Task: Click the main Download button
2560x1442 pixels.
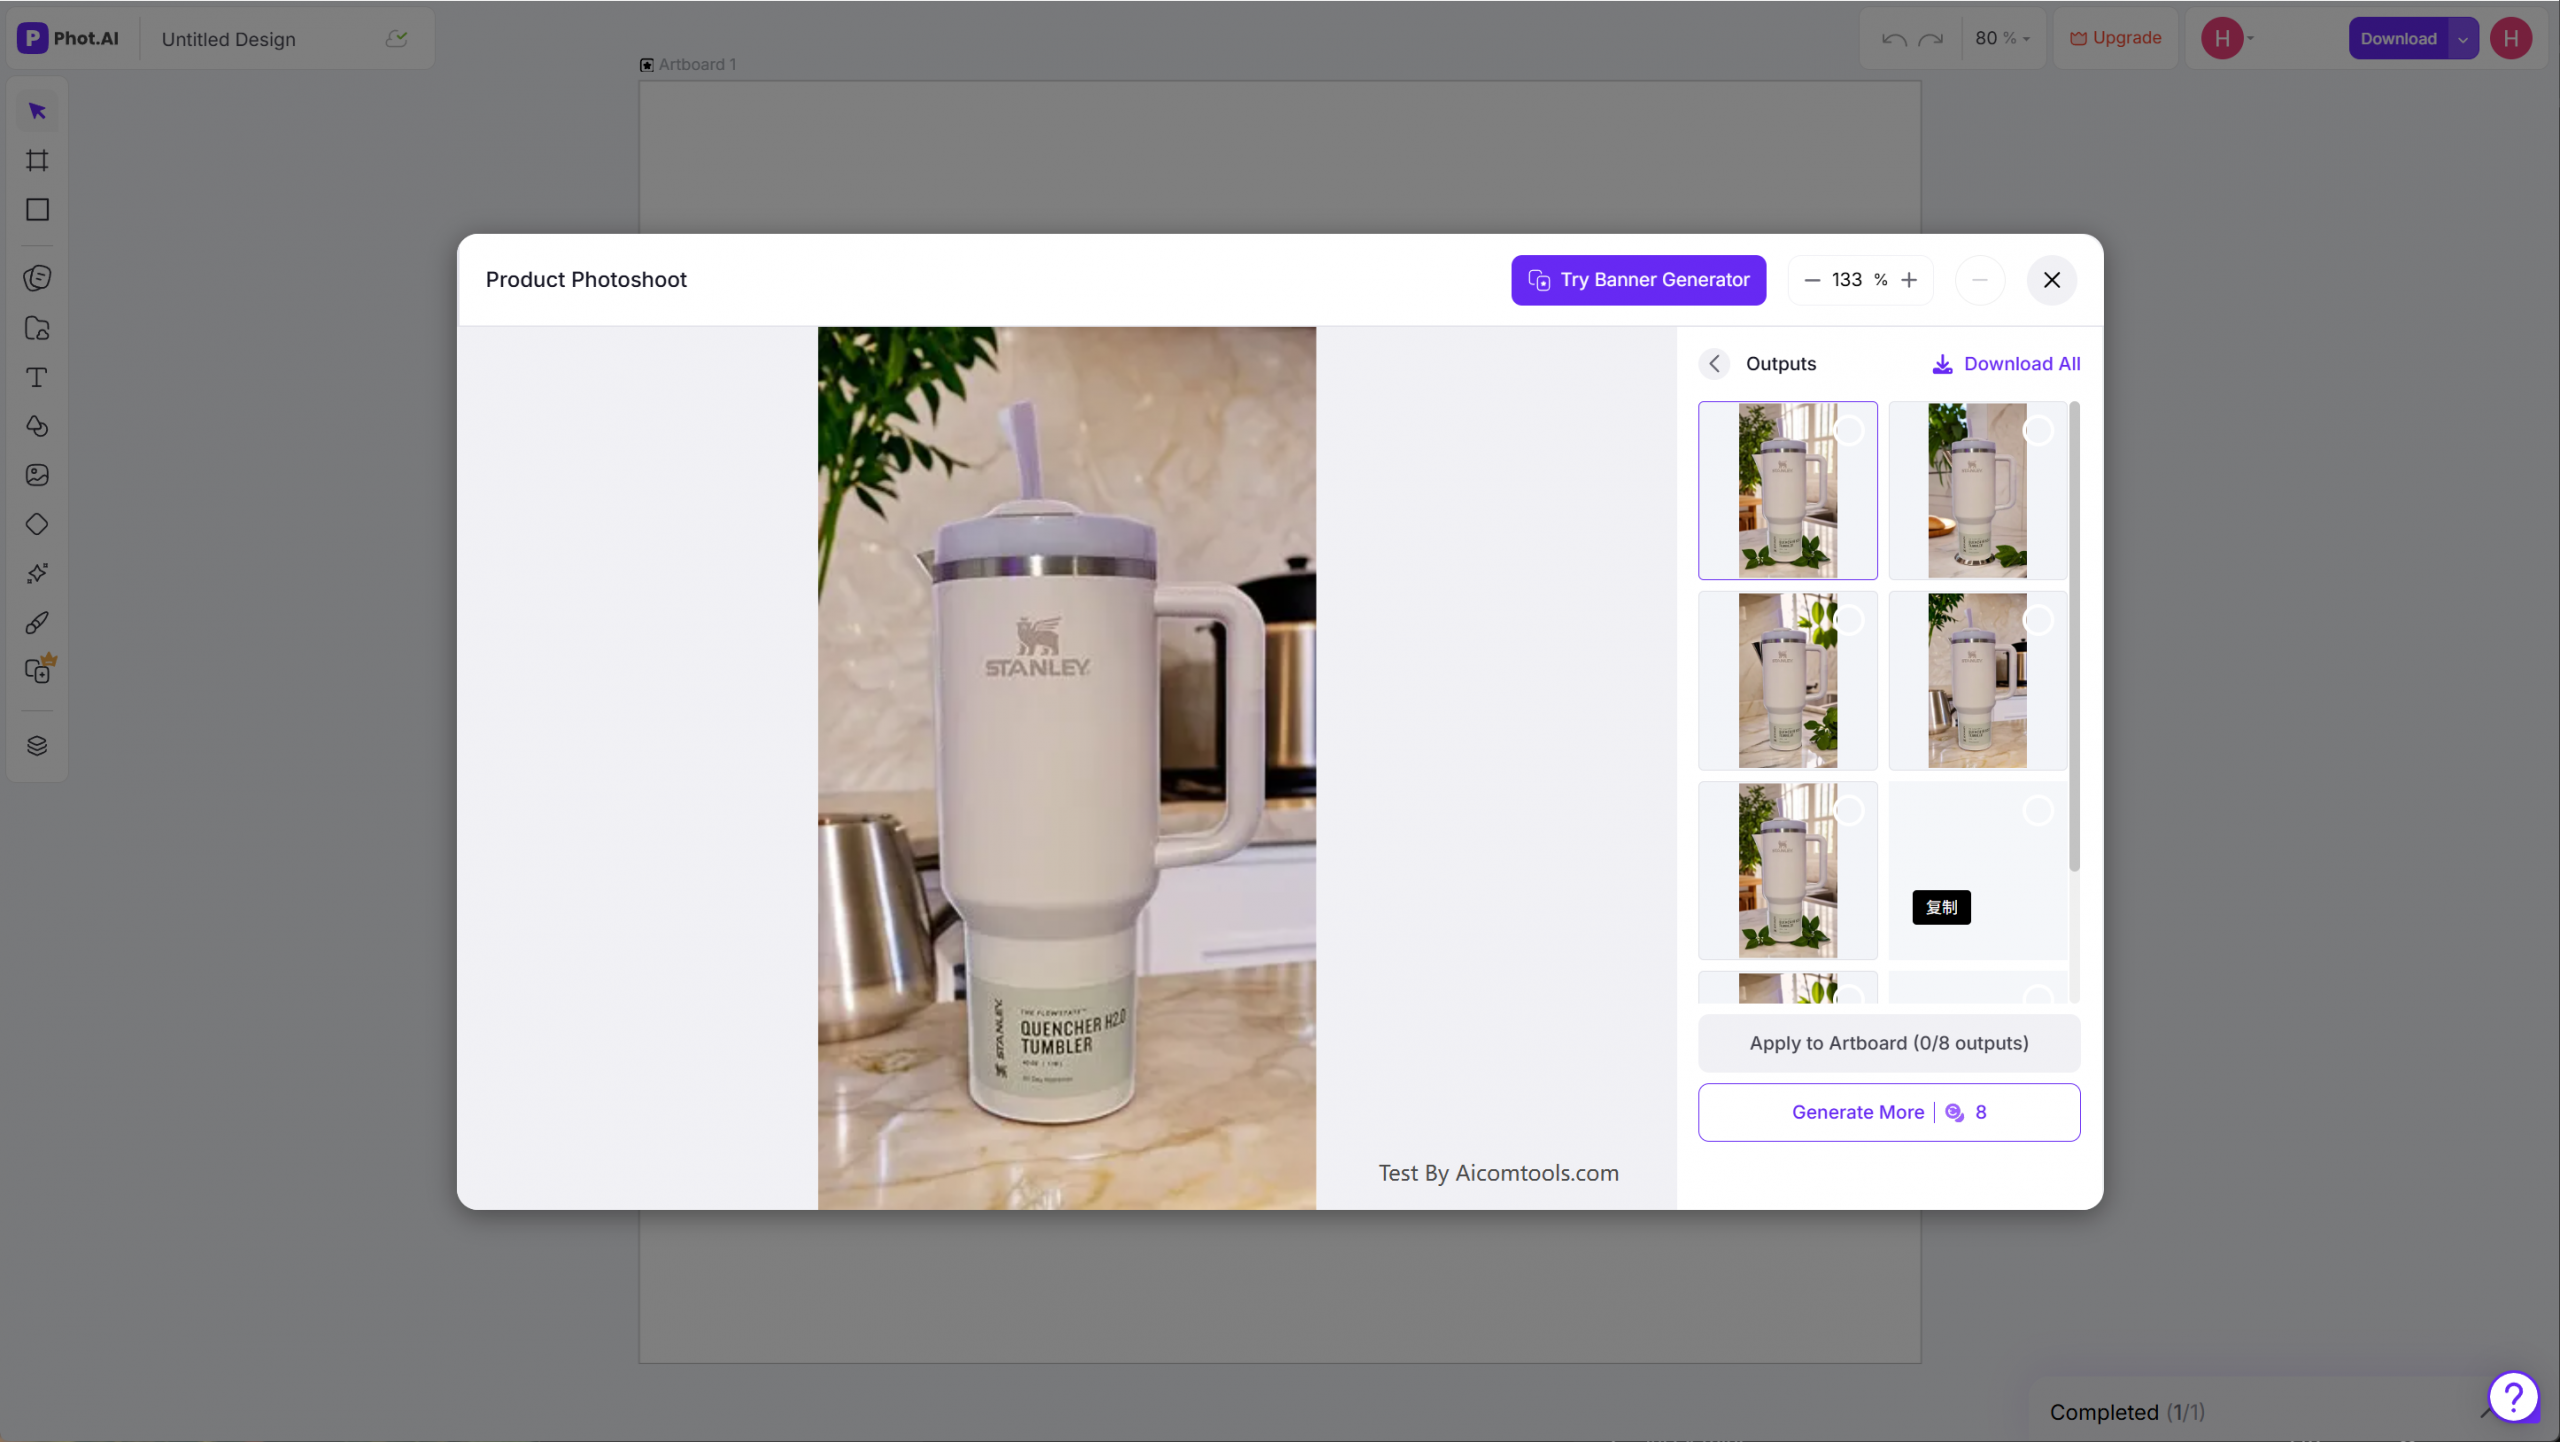Action: (2398, 38)
